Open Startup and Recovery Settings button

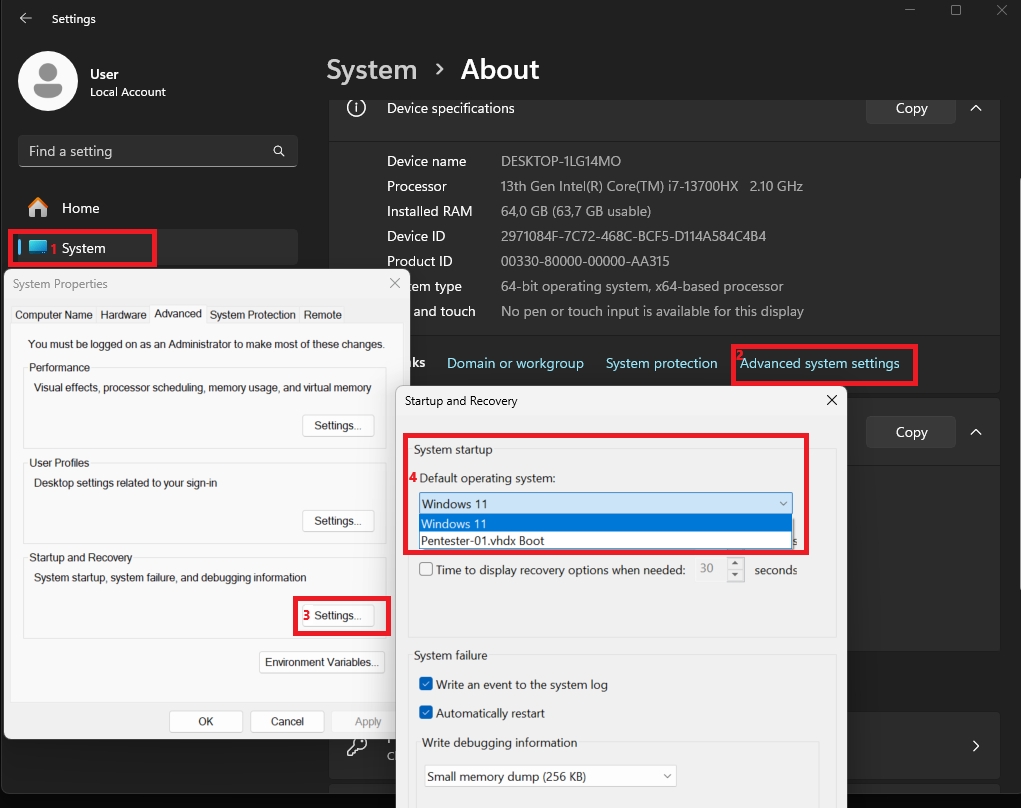tap(338, 615)
